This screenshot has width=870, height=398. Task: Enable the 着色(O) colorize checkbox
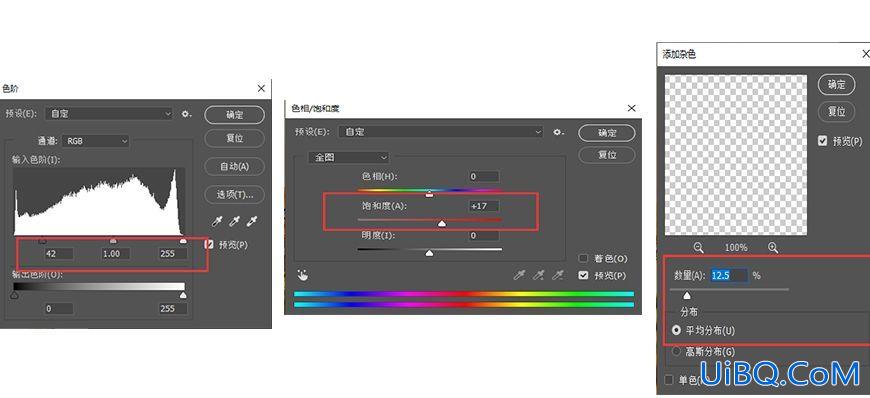point(583,258)
